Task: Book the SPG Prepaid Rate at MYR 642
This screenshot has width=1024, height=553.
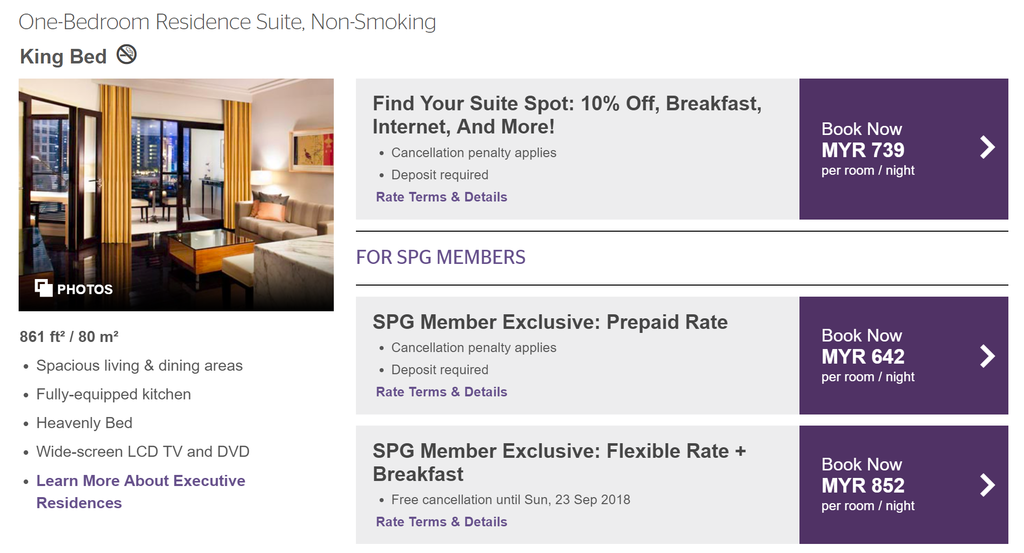Action: (862, 356)
